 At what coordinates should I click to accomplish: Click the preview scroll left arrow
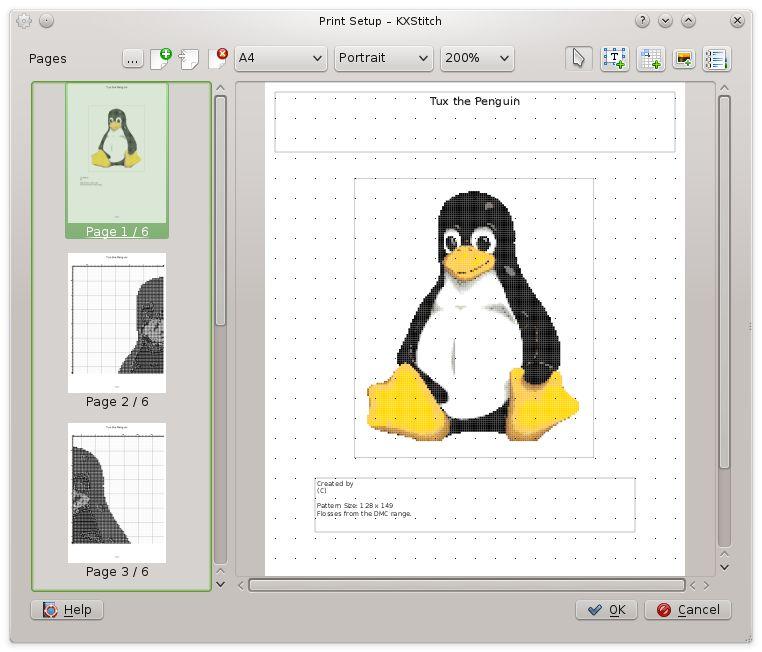(241, 585)
